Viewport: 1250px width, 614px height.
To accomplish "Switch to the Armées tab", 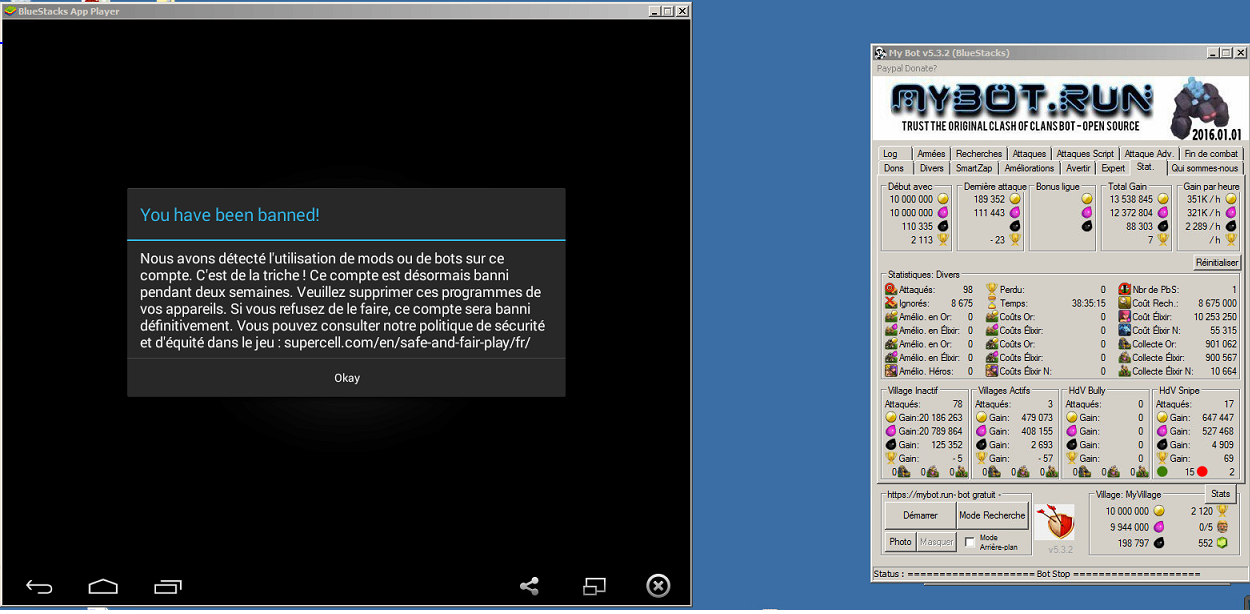I will (x=931, y=154).
